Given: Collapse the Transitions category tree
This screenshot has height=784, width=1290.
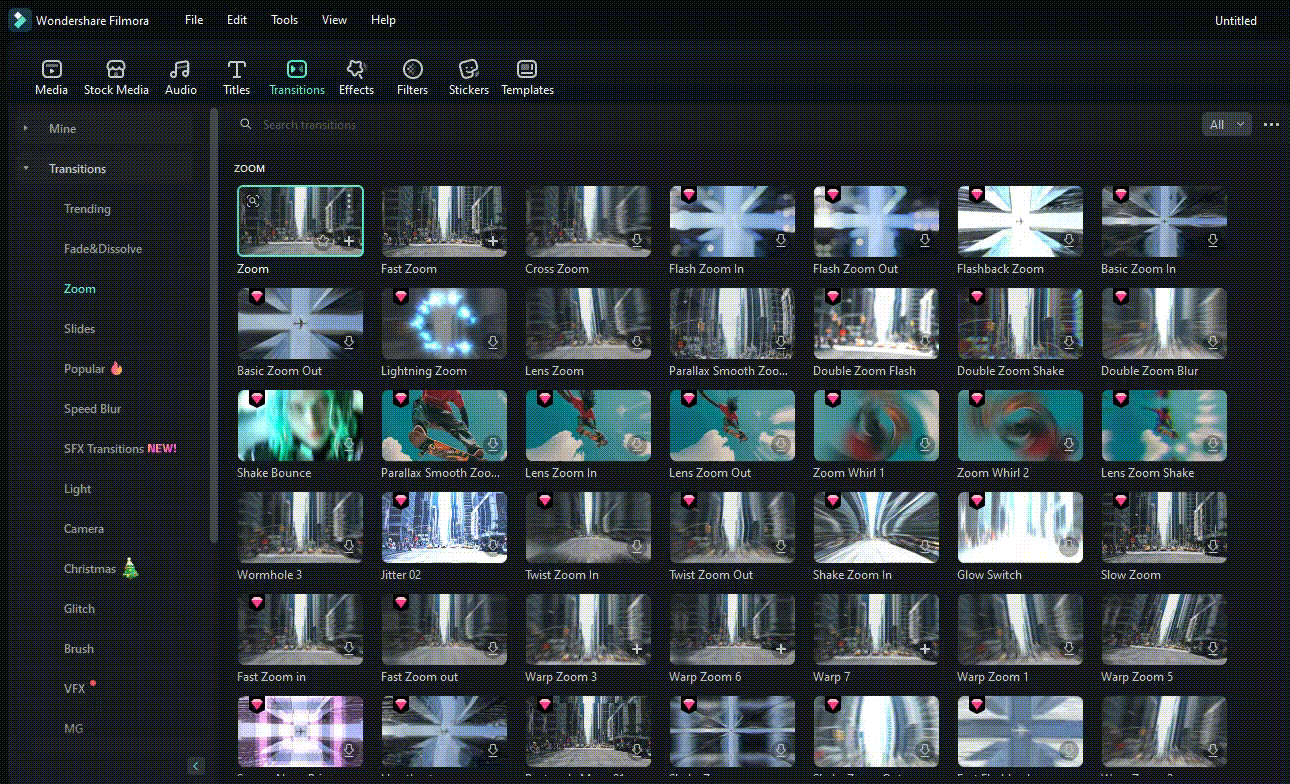Looking at the screenshot, I should point(26,169).
